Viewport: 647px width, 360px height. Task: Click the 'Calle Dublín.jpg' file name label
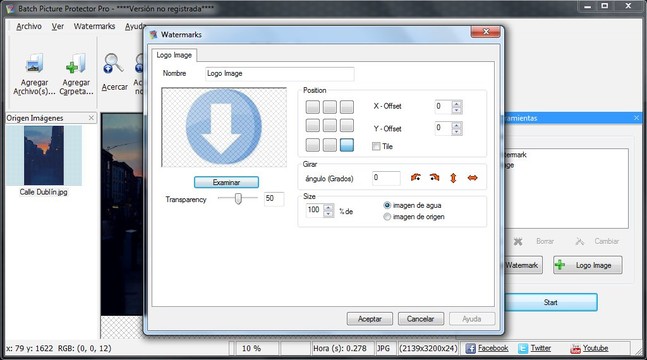point(44,192)
